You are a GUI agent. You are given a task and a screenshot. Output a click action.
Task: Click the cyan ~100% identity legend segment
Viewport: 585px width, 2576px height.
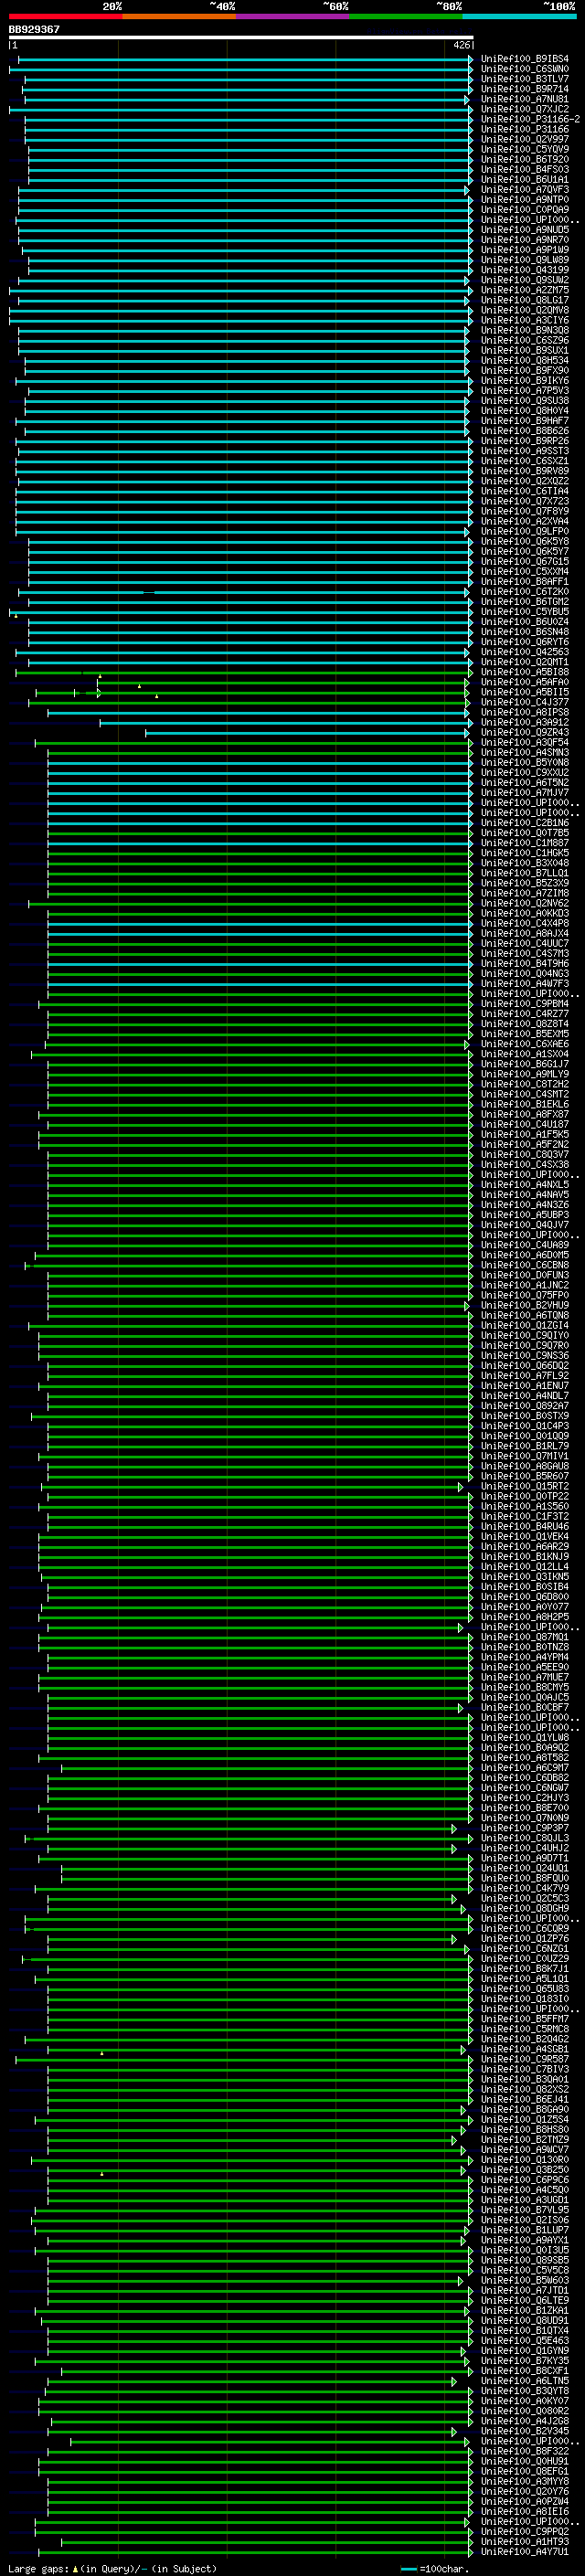(x=519, y=16)
